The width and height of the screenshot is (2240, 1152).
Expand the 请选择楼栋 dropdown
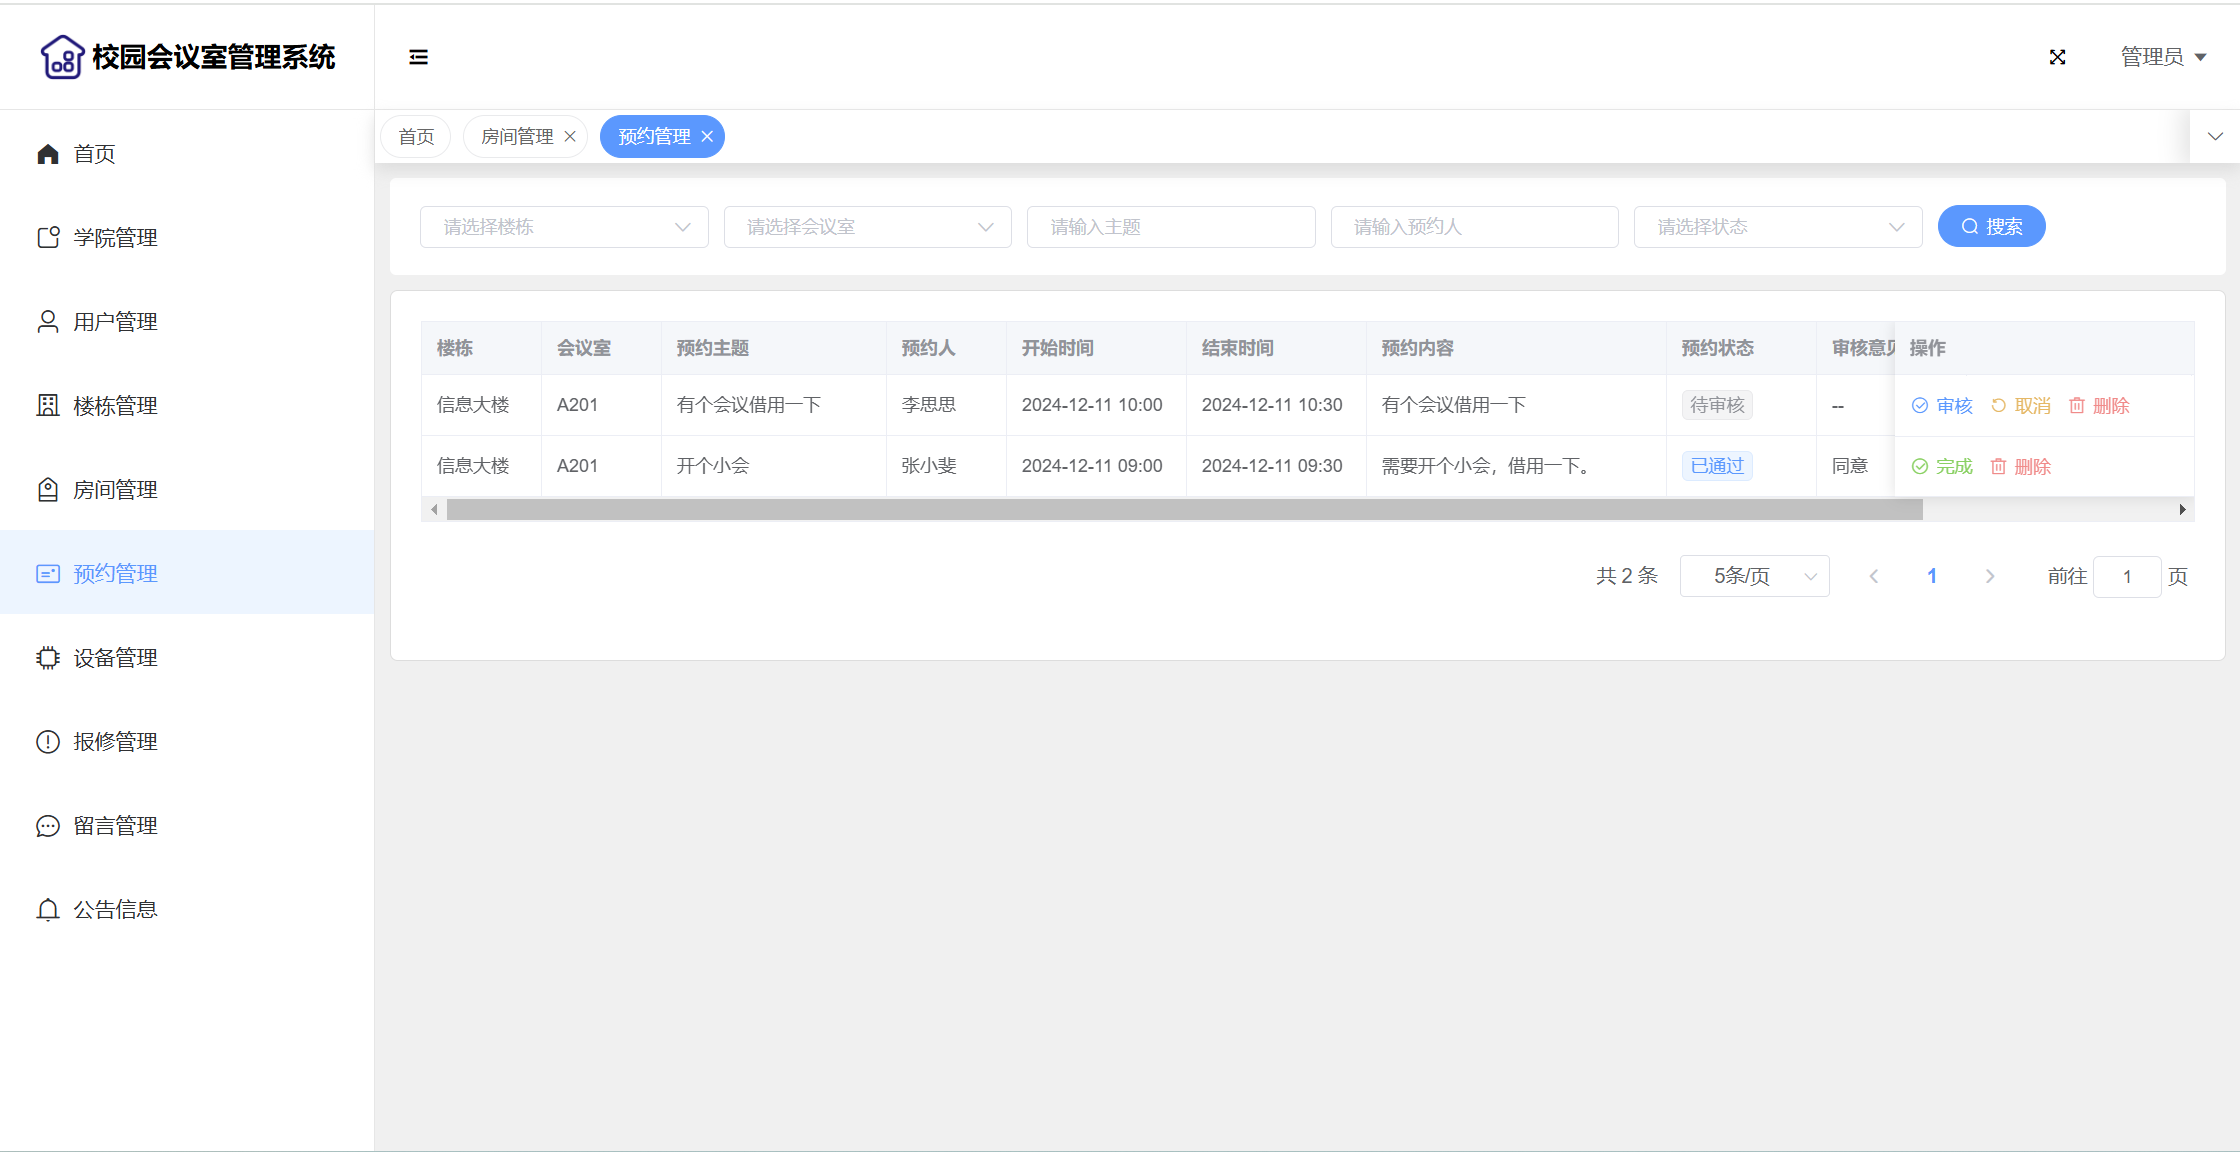pos(564,227)
